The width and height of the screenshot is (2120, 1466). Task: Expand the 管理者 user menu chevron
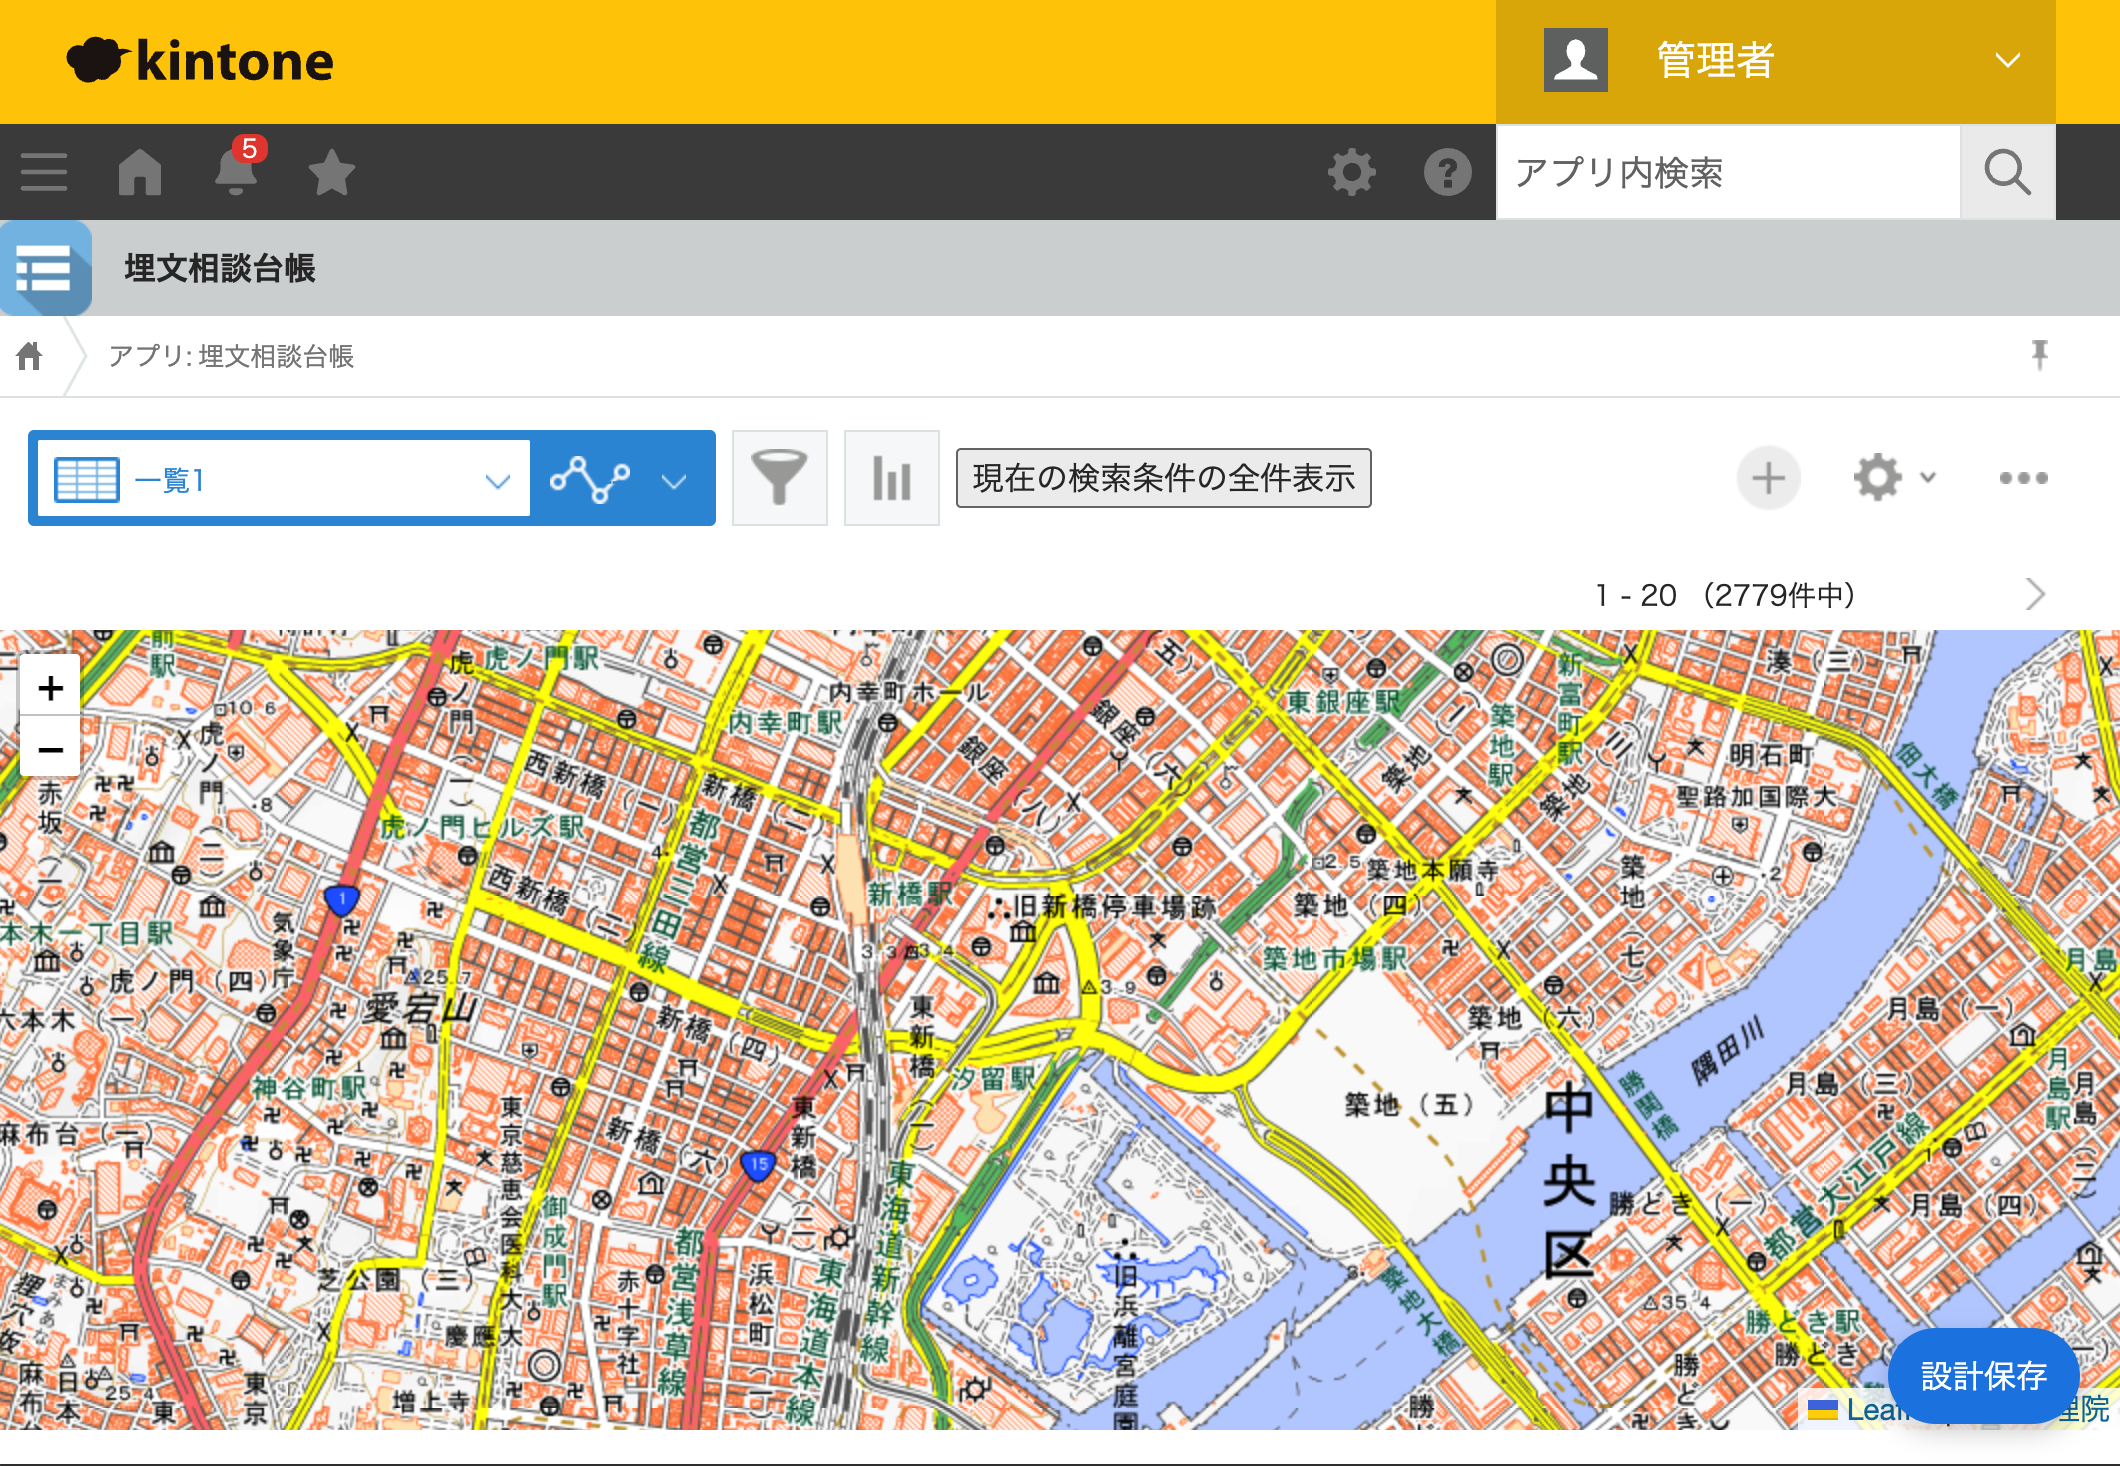(x=2007, y=61)
